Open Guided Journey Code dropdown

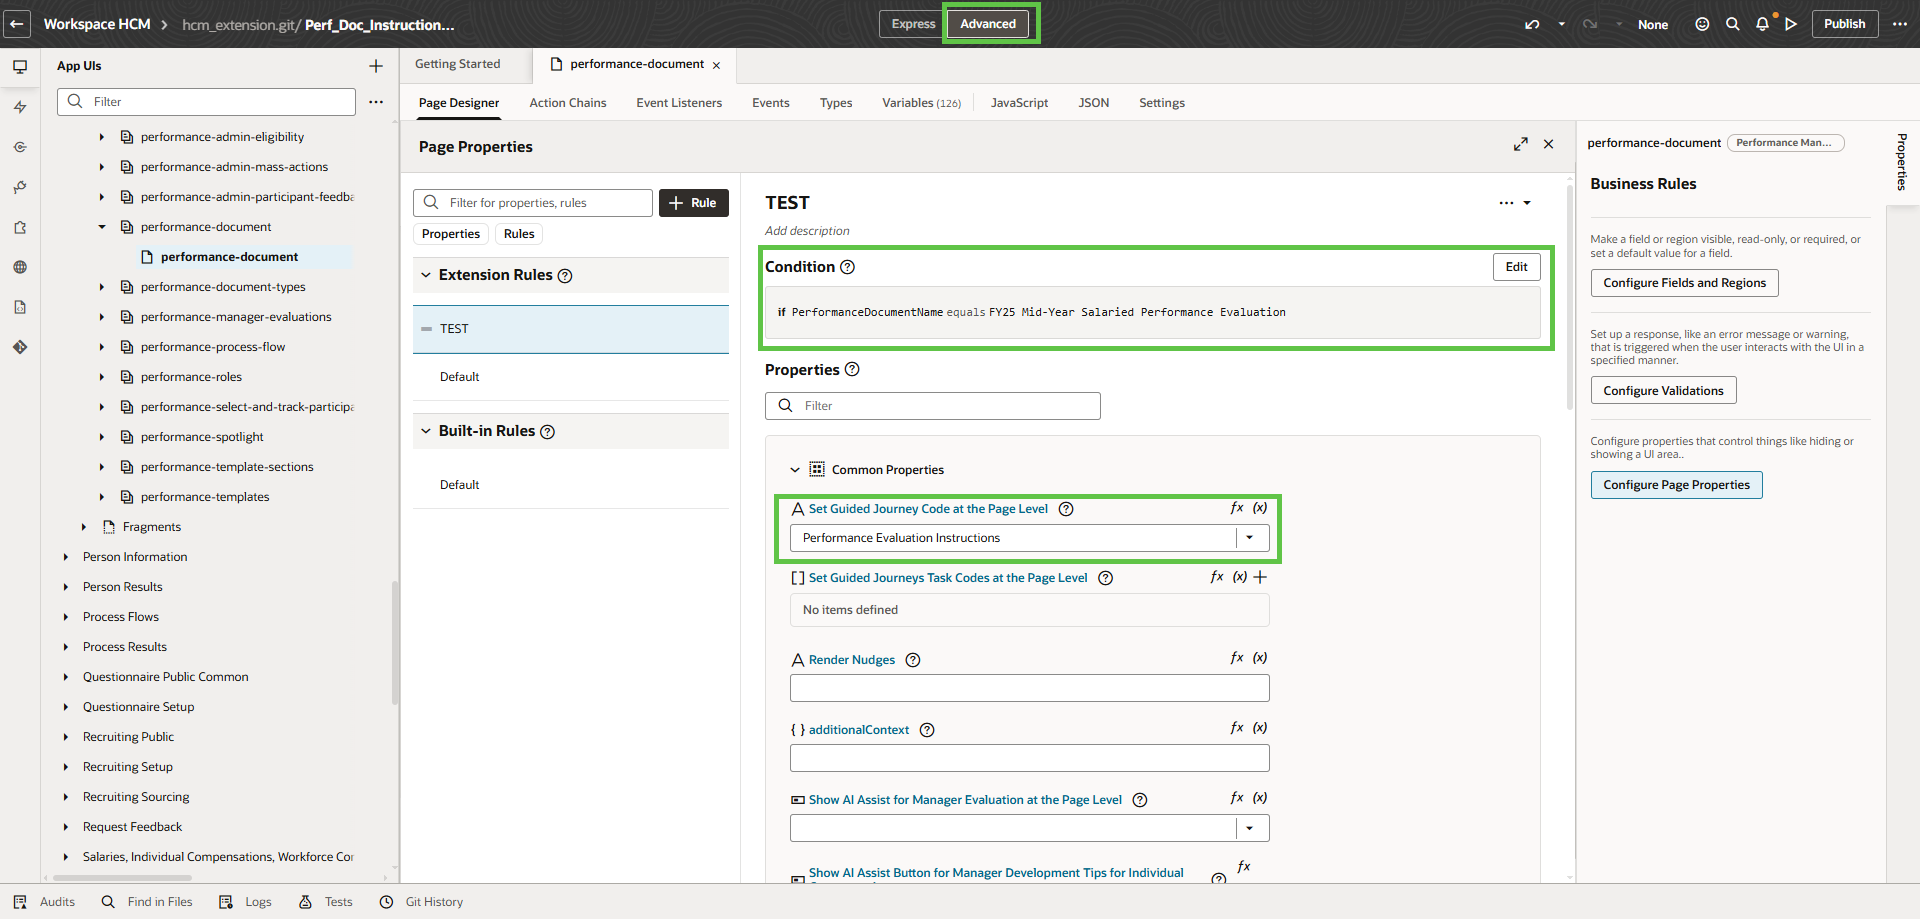tap(1250, 538)
